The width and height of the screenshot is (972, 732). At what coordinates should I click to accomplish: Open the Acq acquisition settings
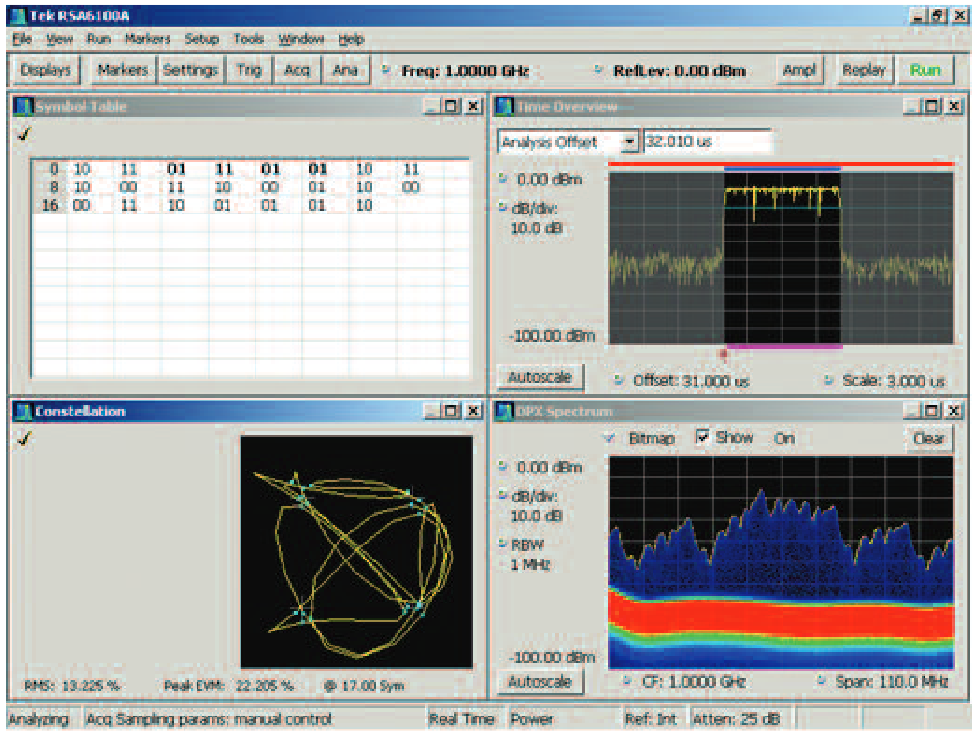coord(296,69)
